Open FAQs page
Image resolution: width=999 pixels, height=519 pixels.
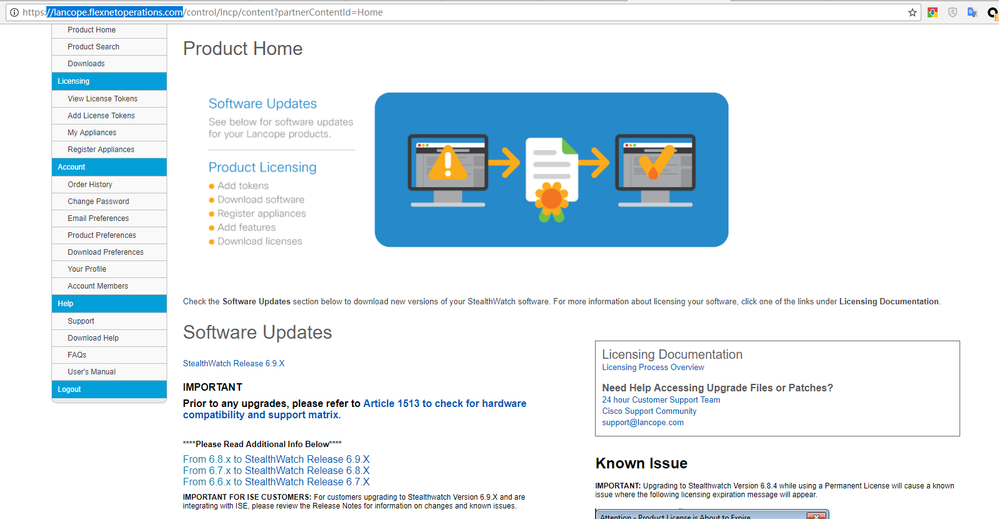[109, 355]
